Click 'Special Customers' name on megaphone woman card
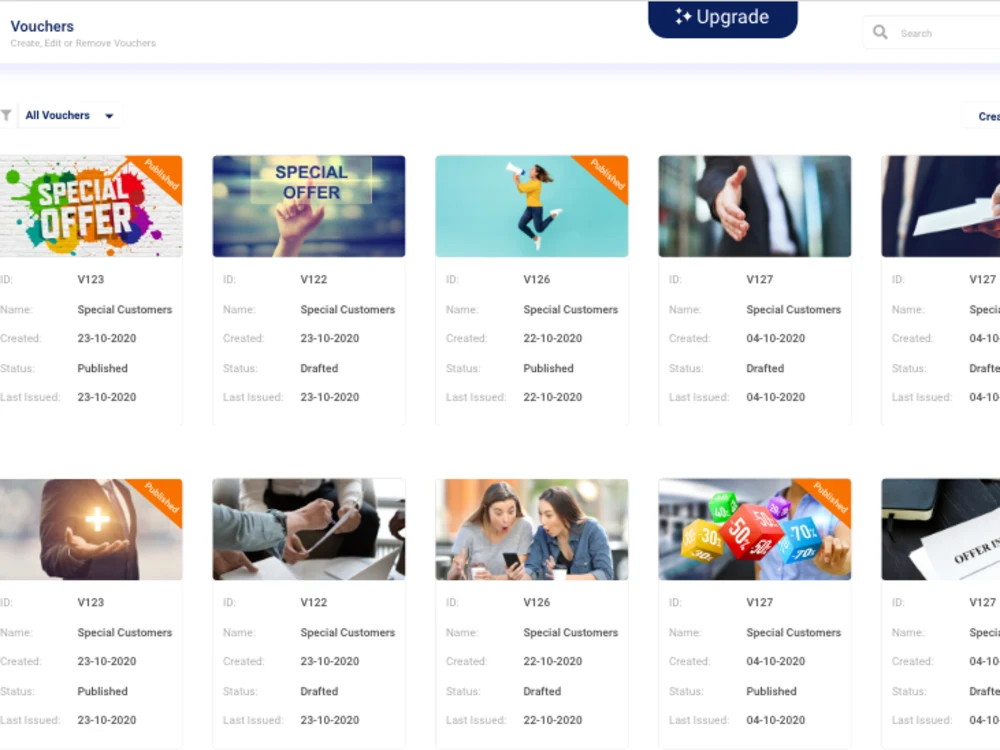 (571, 309)
